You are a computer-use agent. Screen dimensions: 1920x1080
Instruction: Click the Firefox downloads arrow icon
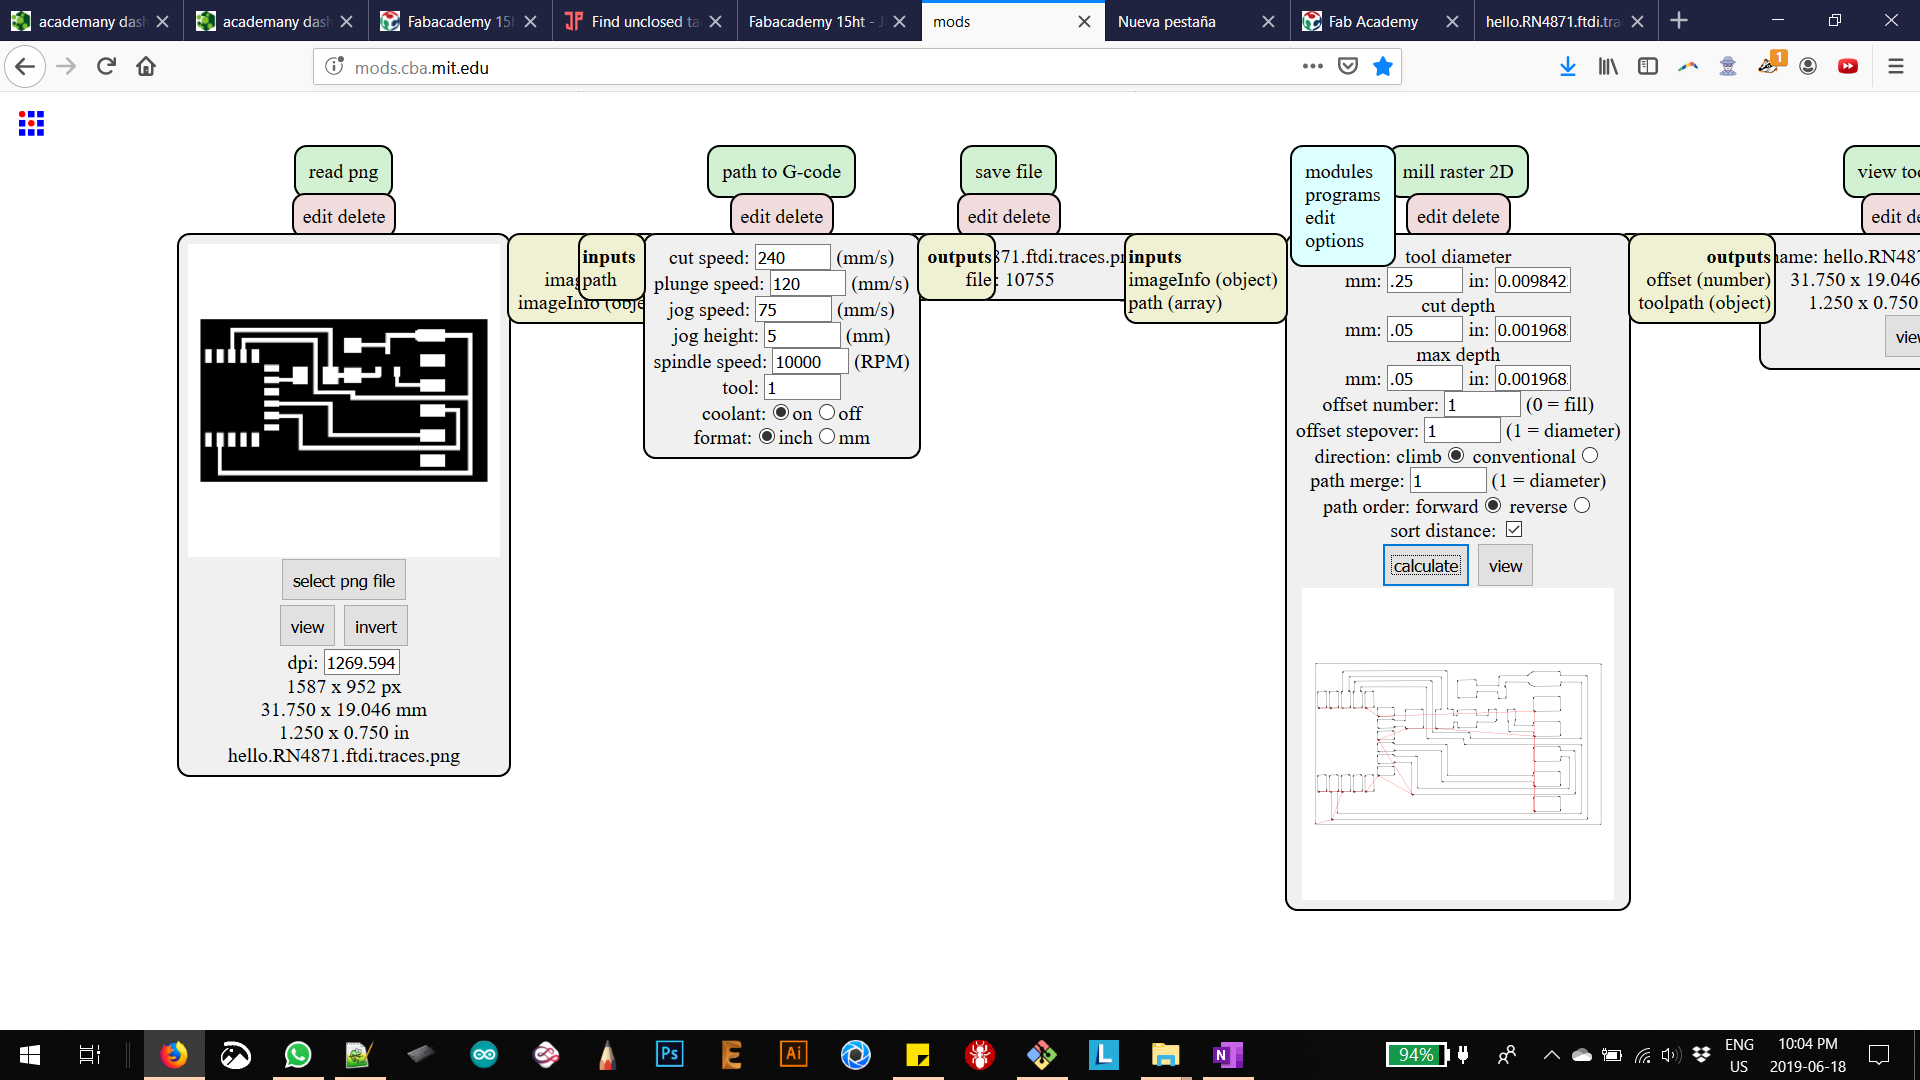point(1567,67)
